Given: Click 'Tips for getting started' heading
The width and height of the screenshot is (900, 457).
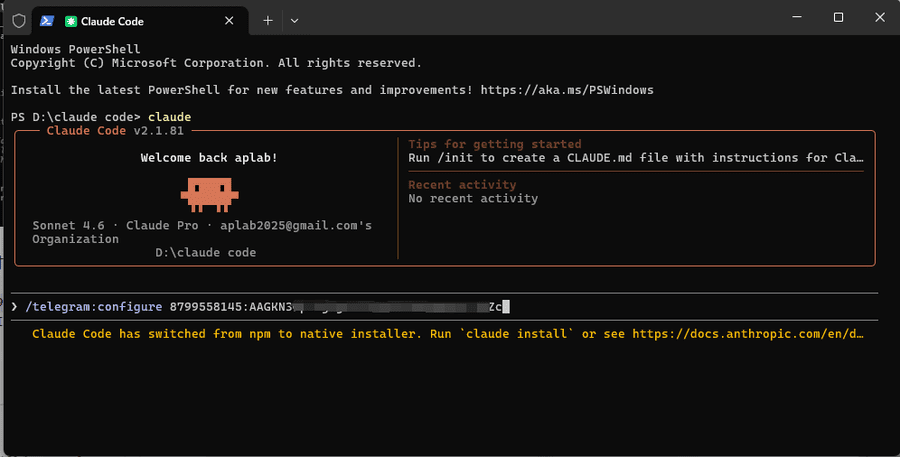Looking at the screenshot, I should pos(495,144).
